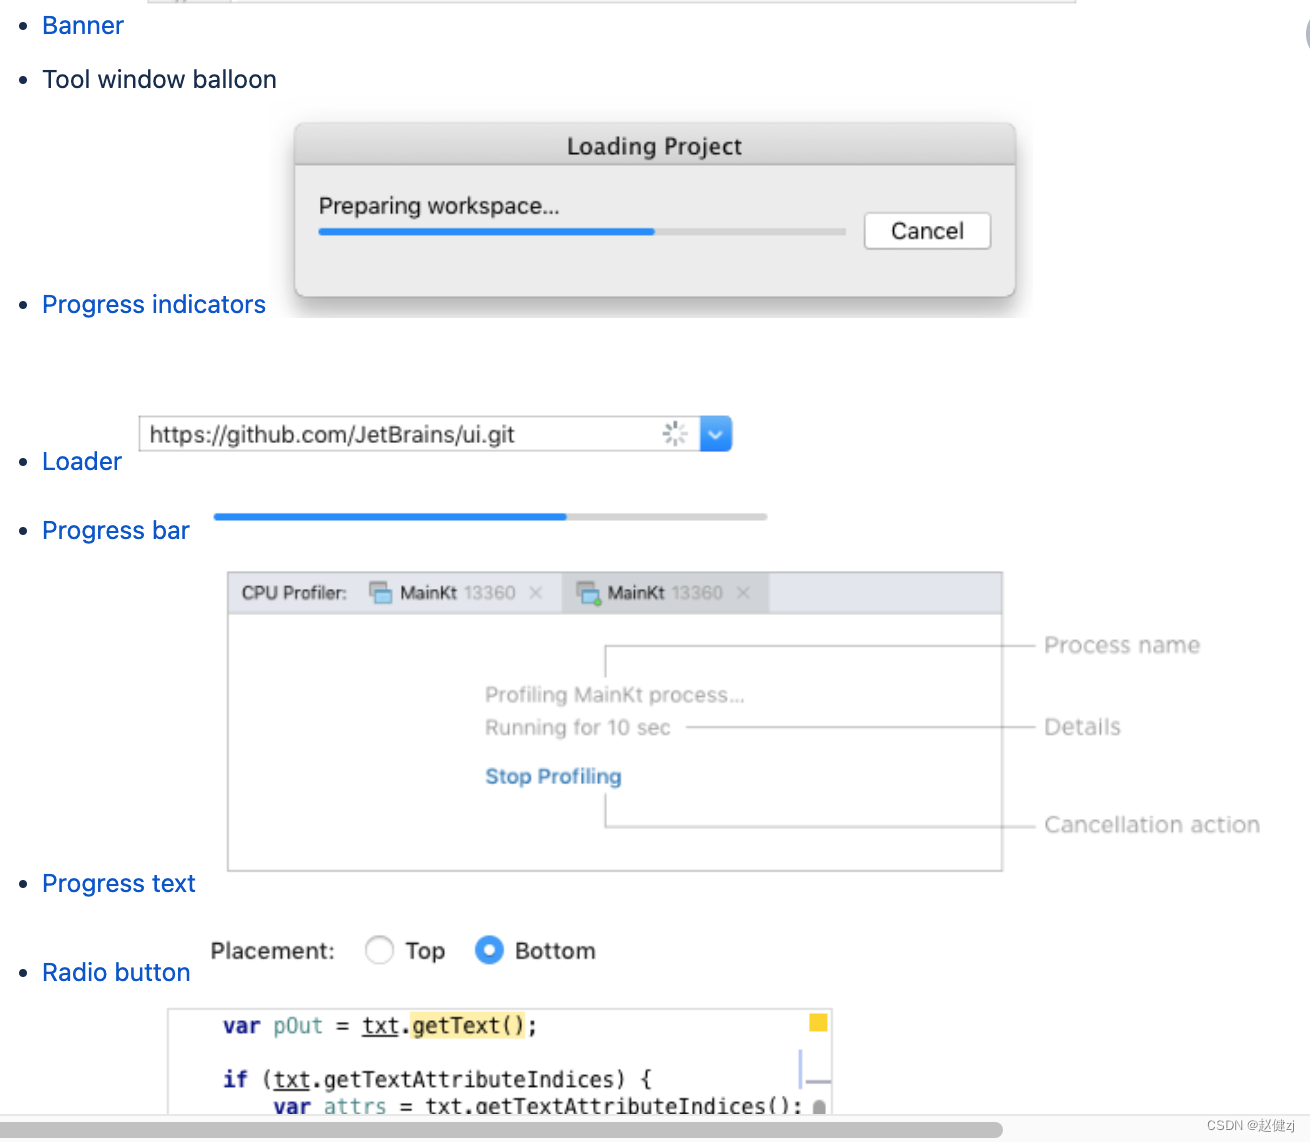Select the Top placement radio button
This screenshot has height=1142, width=1310.
(379, 950)
